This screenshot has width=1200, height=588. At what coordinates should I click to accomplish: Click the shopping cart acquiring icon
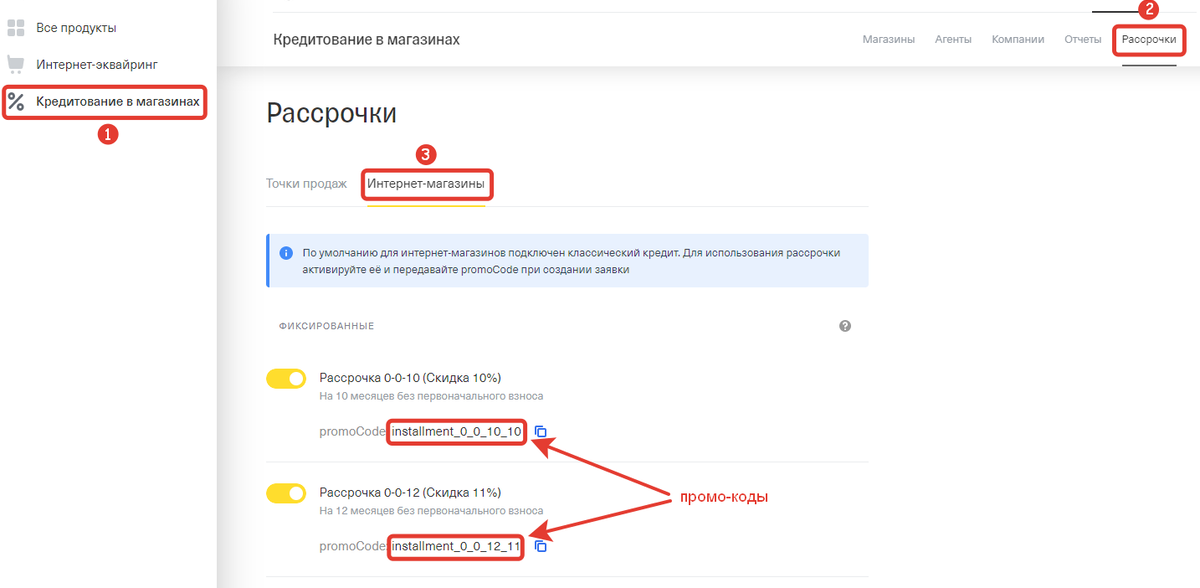click(x=16, y=65)
